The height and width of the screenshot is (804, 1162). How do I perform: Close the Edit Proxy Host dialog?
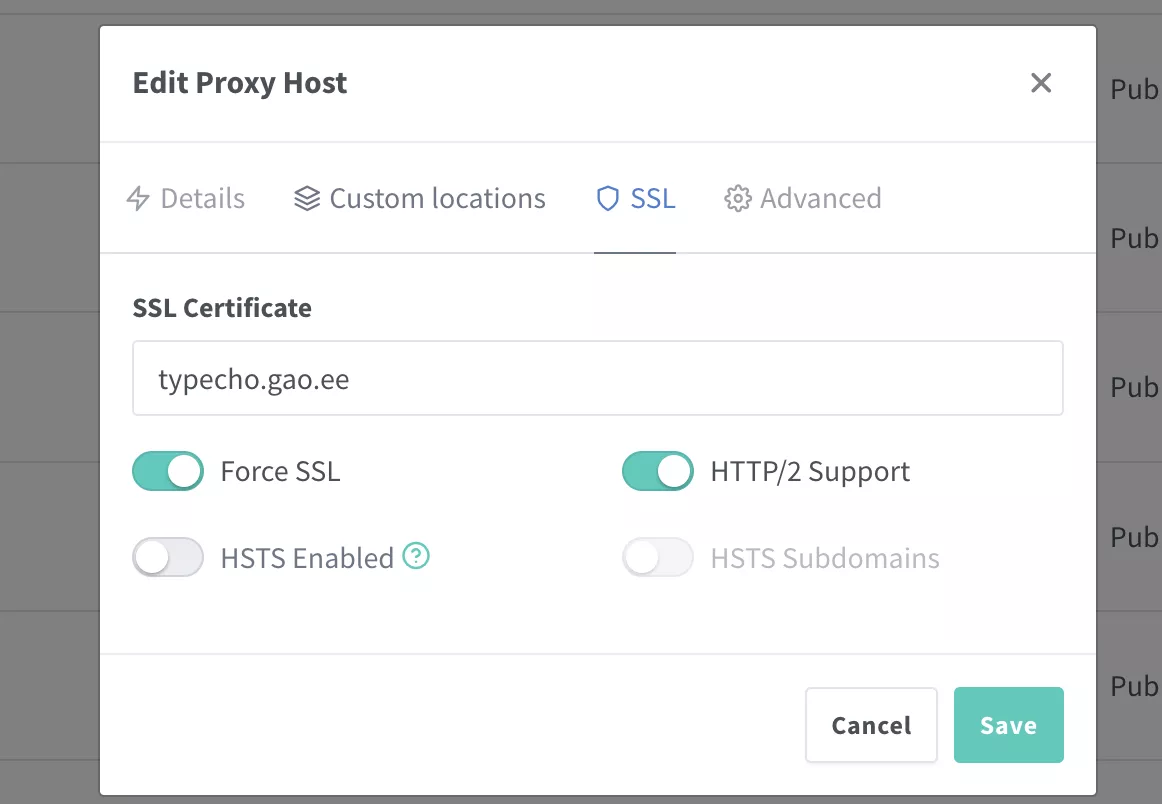tap(1041, 83)
